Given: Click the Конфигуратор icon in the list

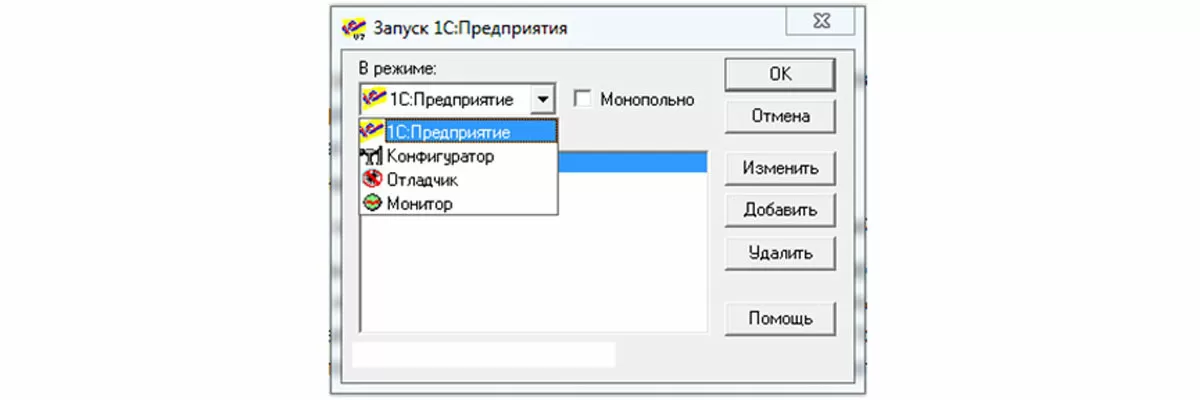Looking at the screenshot, I should point(372,156).
